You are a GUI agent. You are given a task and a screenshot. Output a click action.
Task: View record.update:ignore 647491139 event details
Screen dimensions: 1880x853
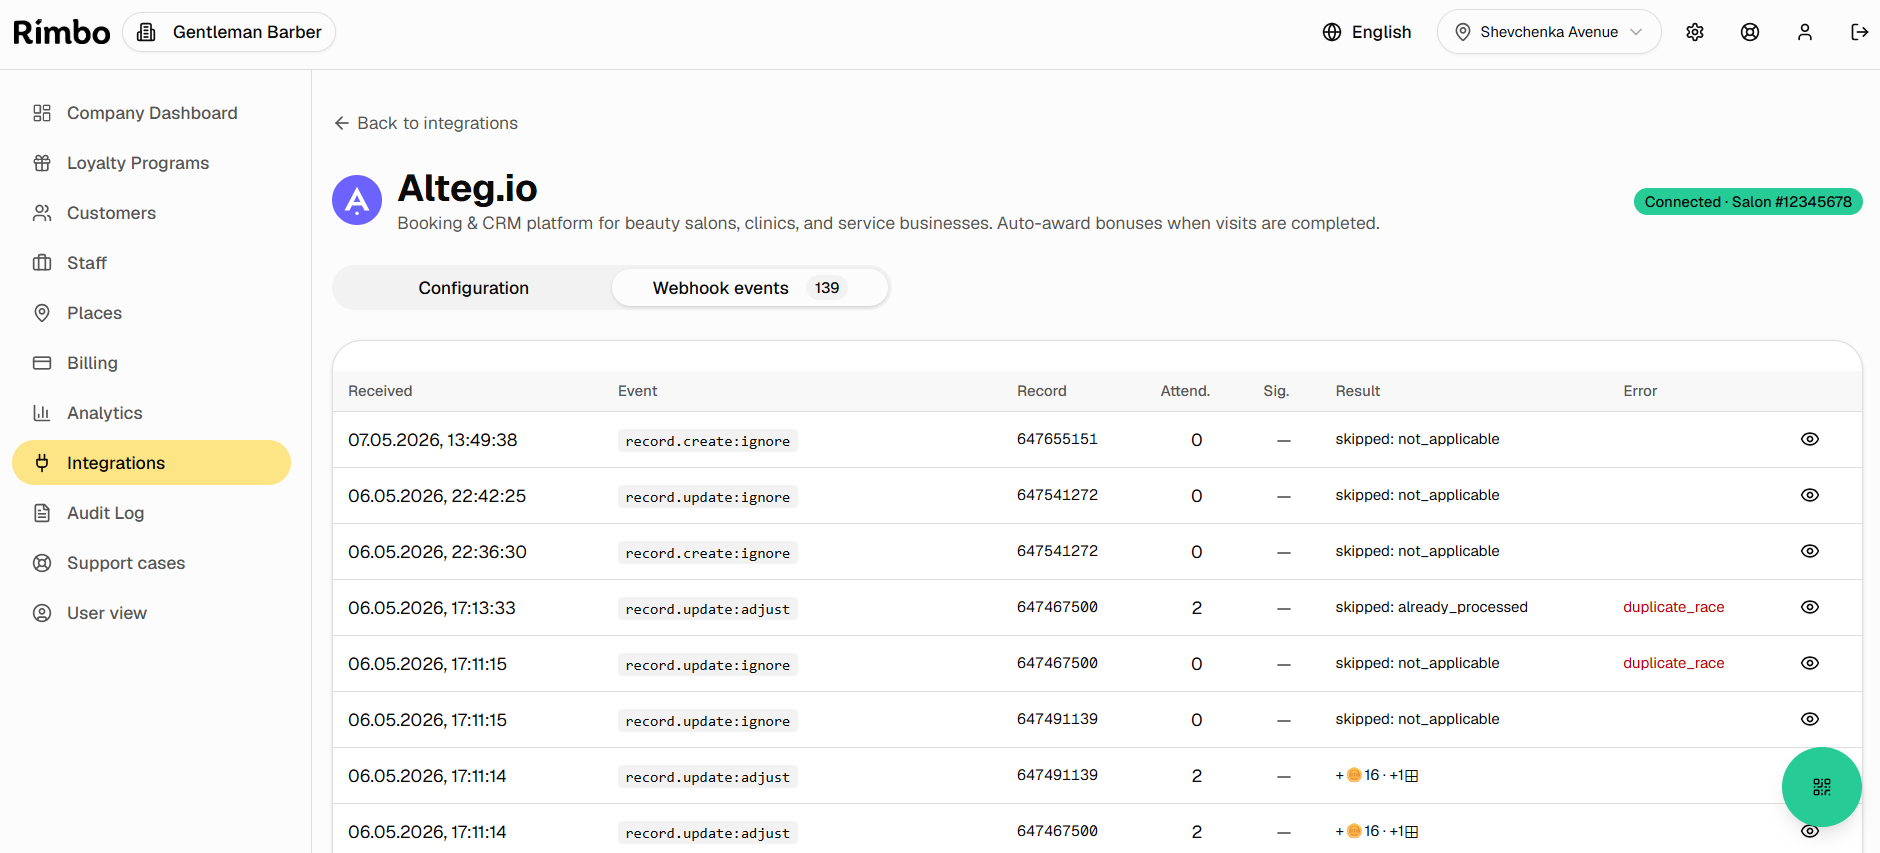(x=1810, y=719)
